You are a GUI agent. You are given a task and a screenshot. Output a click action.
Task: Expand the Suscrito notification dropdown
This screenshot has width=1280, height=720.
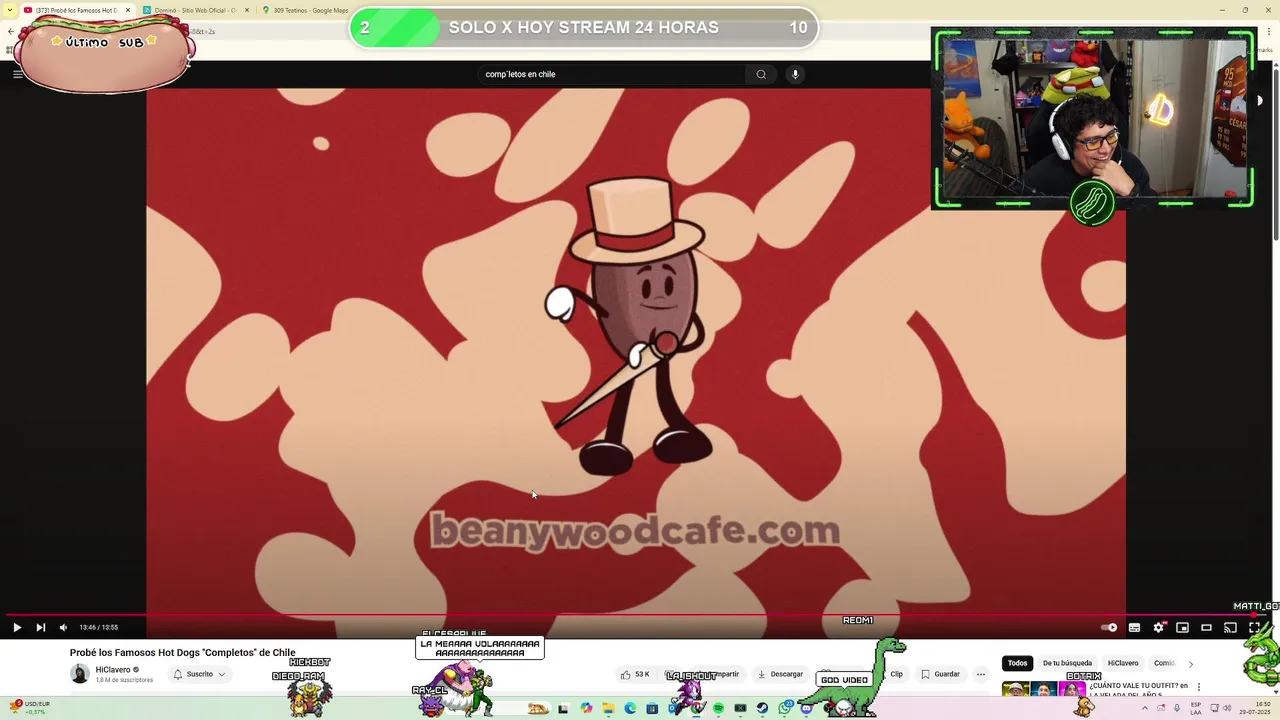(199, 674)
